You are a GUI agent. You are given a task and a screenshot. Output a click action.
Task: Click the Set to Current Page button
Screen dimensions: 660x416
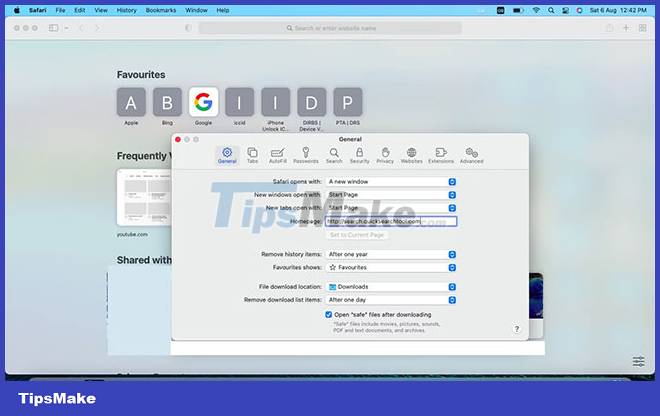click(x=357, y=235)
